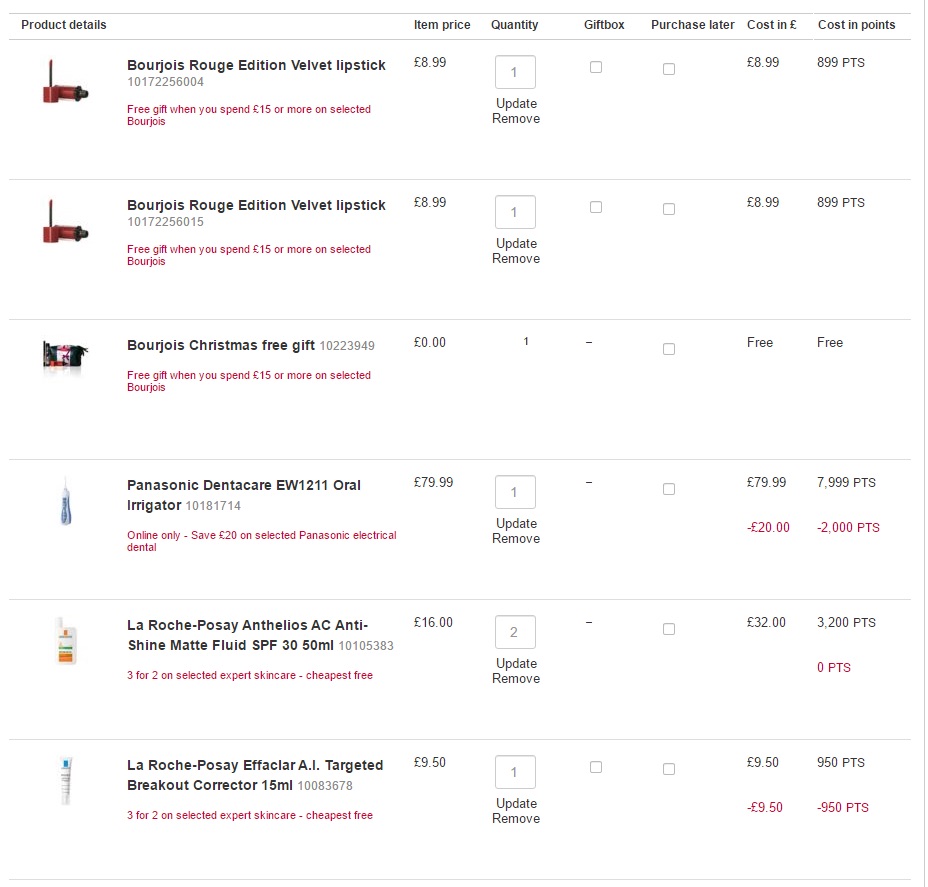Update quantity for Anthelios AC Matte Fluid
The image size is (928, 887).
click(x=516, y=664)
